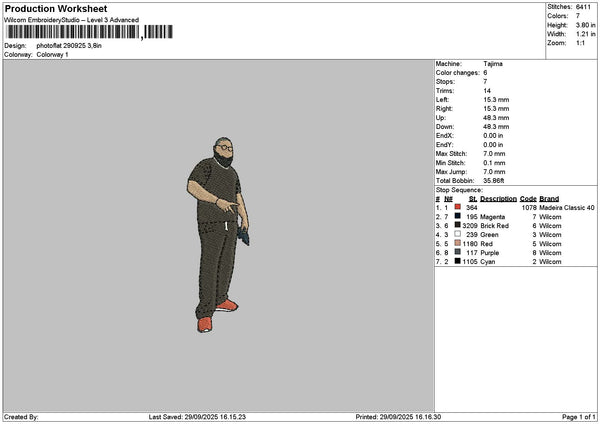Click the 'Color changes:' label
Viewport: 600px width, 424px height.
[x=457, y=73]
